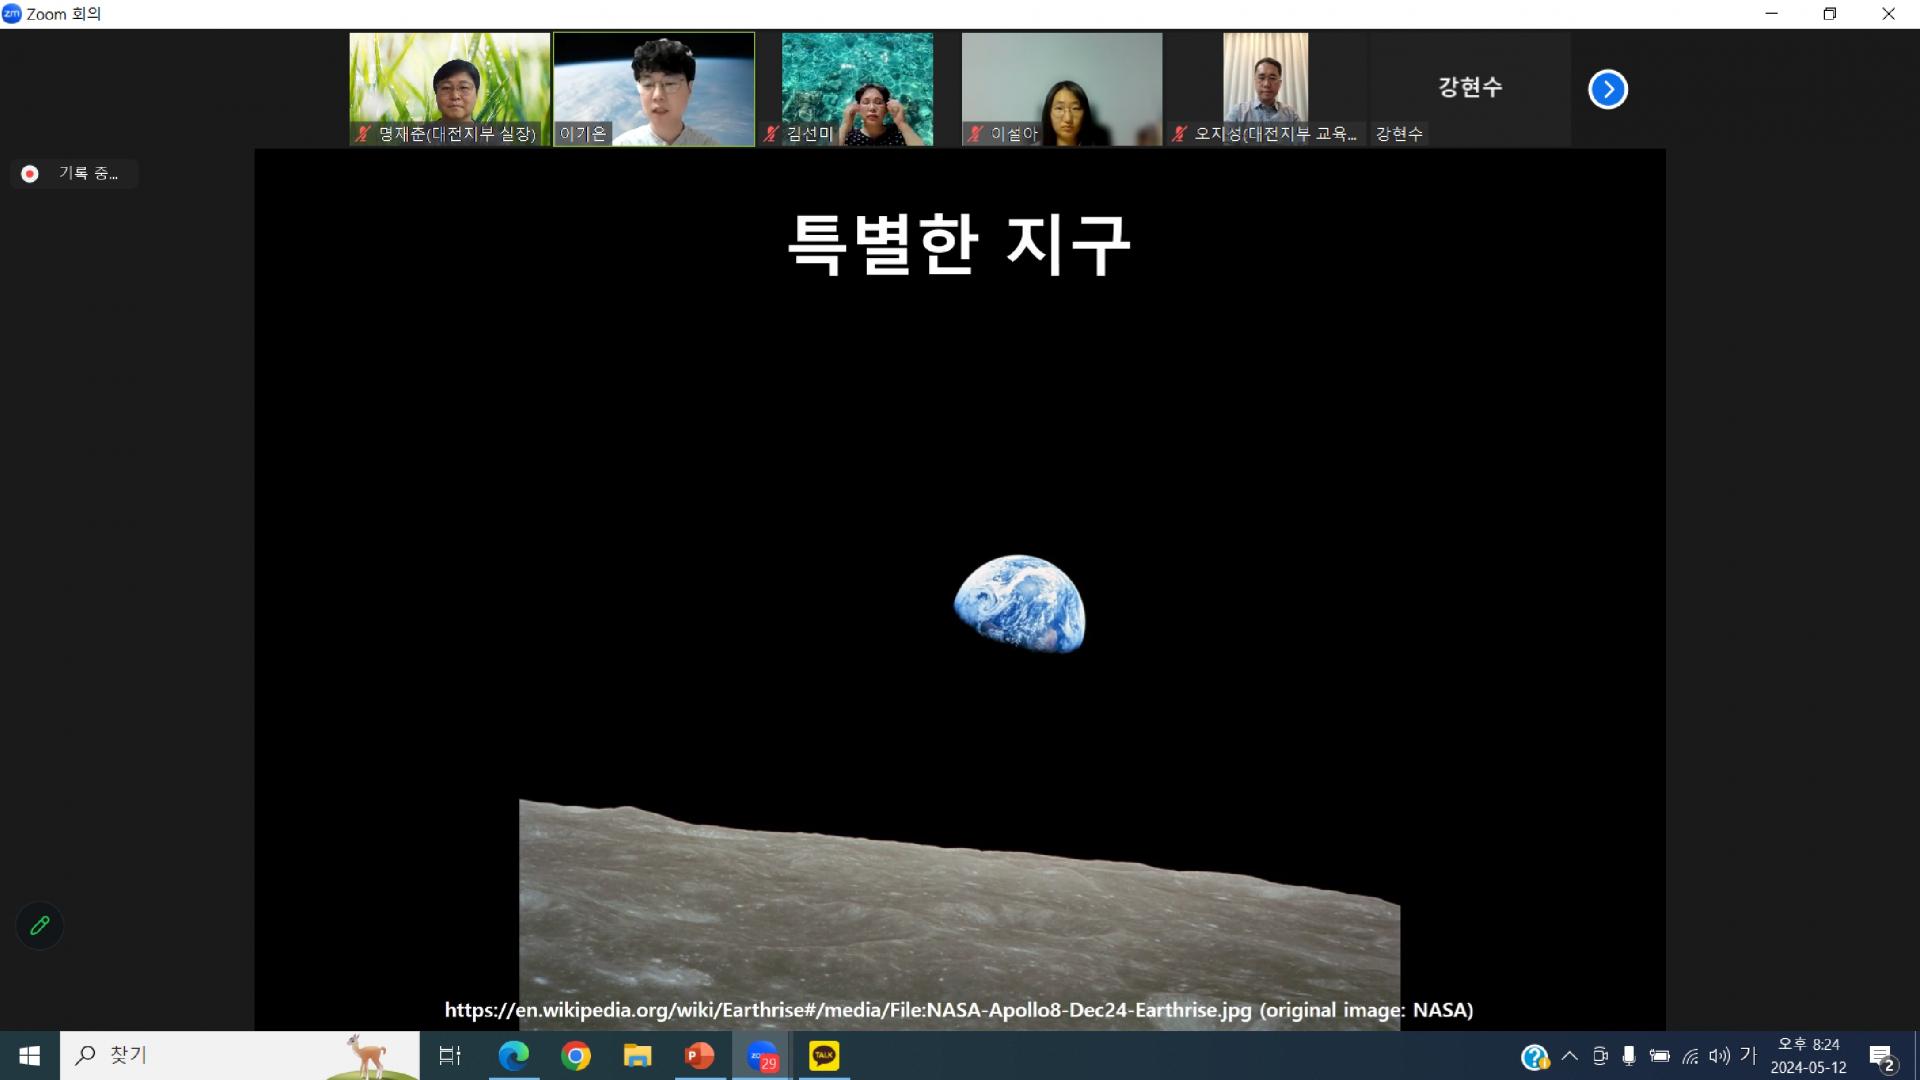Open the Wi-Fi network tray icon

[1690, 1055]
